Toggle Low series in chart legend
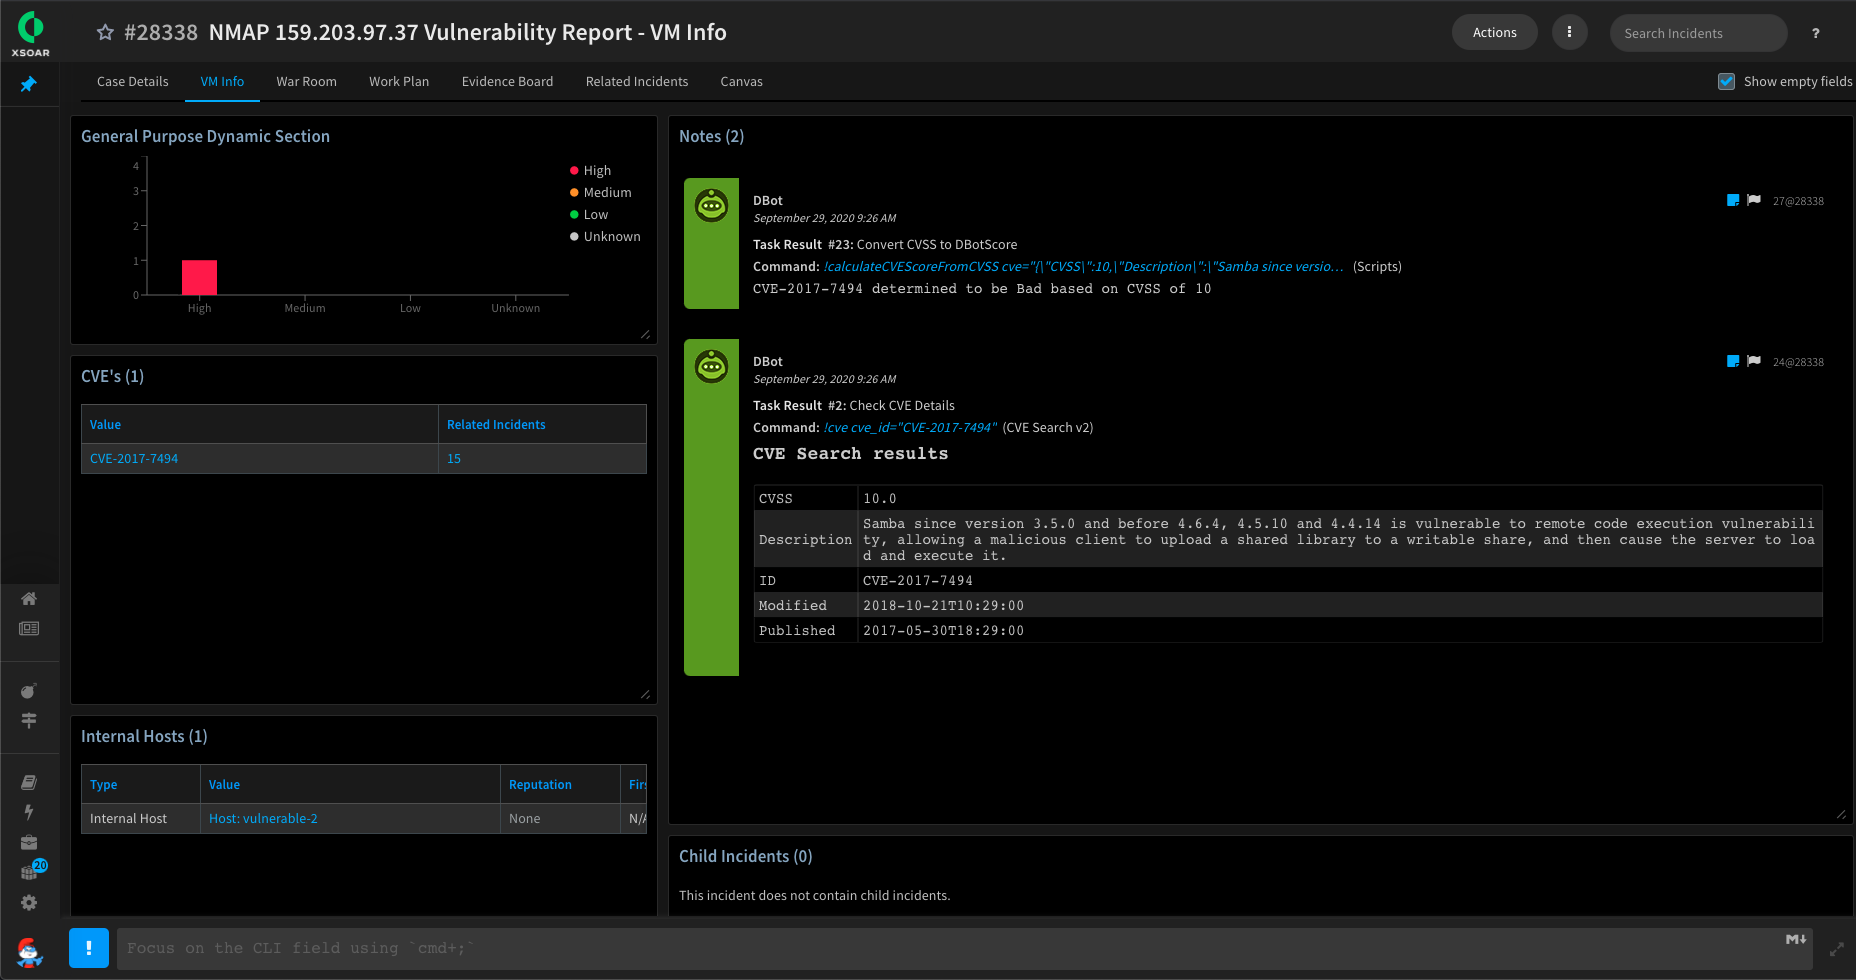Screen dimensions: 1856x980 (589, 215)
